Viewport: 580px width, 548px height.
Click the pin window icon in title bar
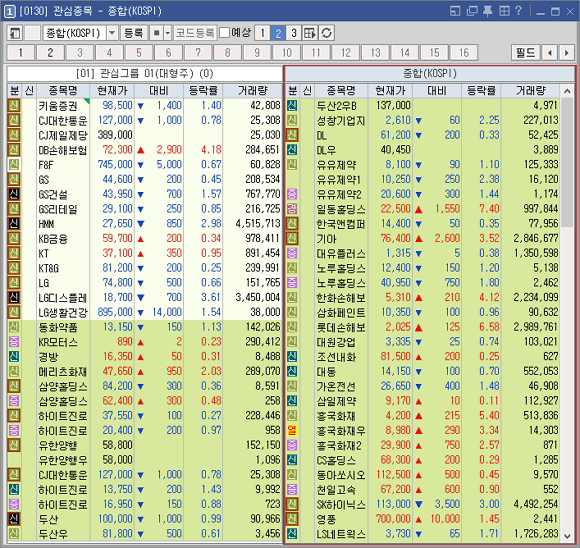[488, 11]
